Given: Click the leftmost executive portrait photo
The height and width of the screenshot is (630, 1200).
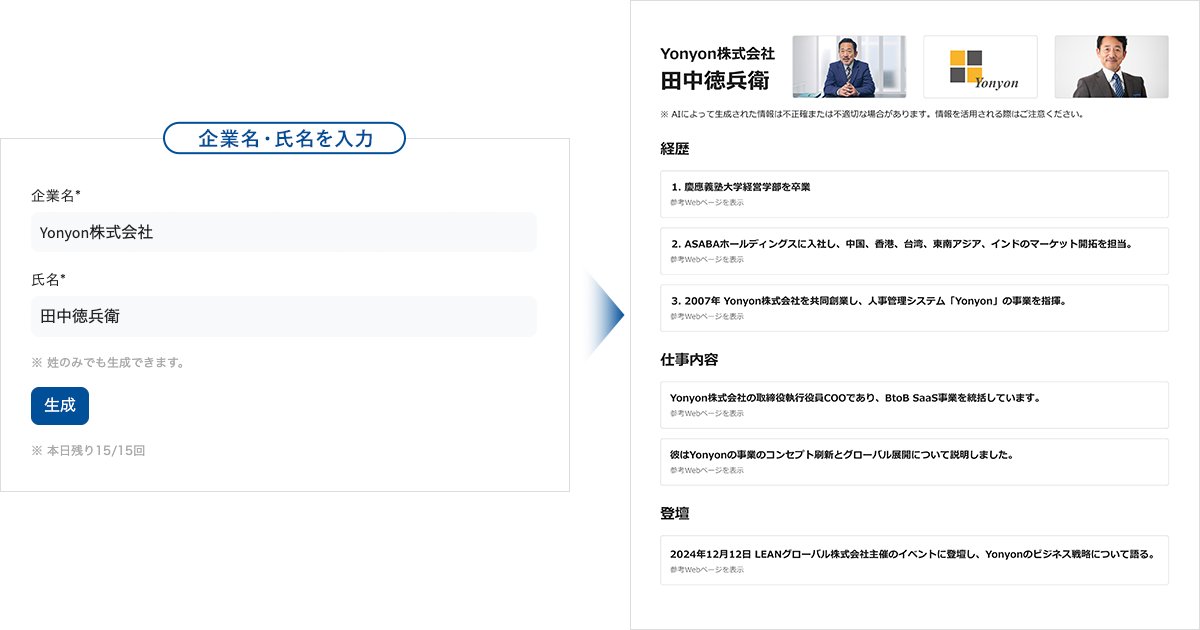Looking at the screenshot, I should pyautogui.click(x=849, y=65).
